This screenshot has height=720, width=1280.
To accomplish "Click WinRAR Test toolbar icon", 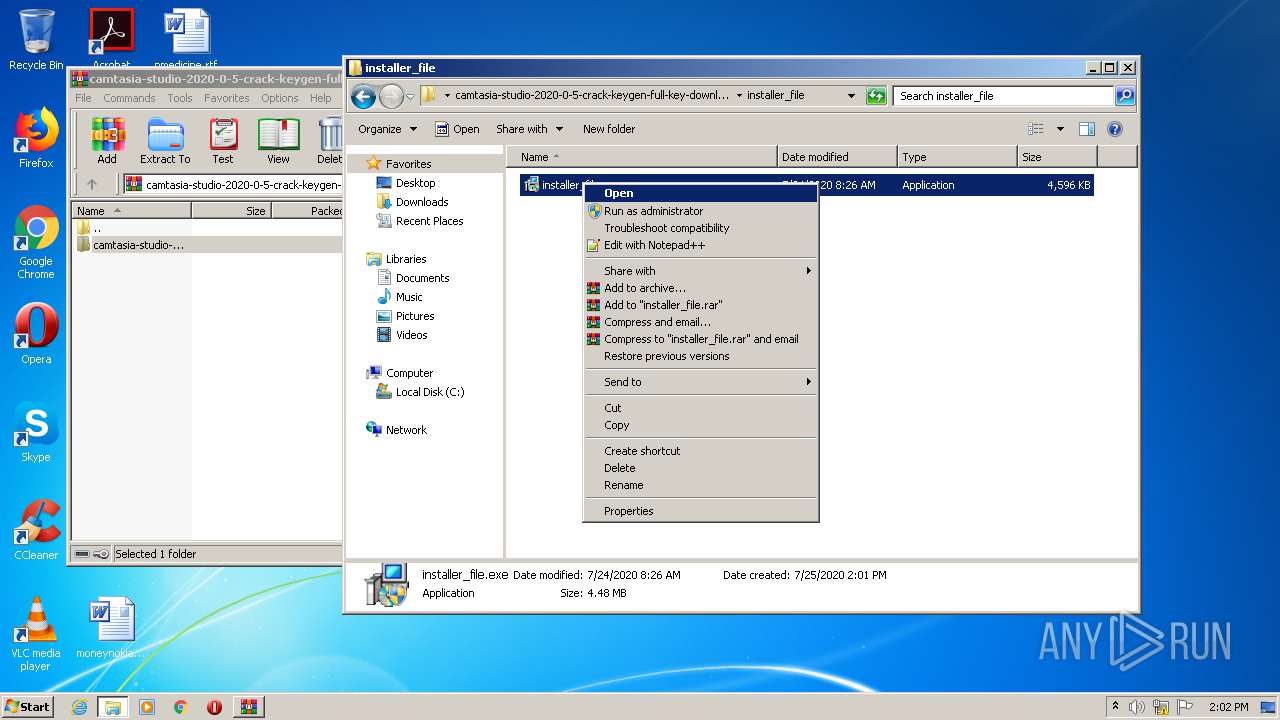I will (x=223, y=141).
